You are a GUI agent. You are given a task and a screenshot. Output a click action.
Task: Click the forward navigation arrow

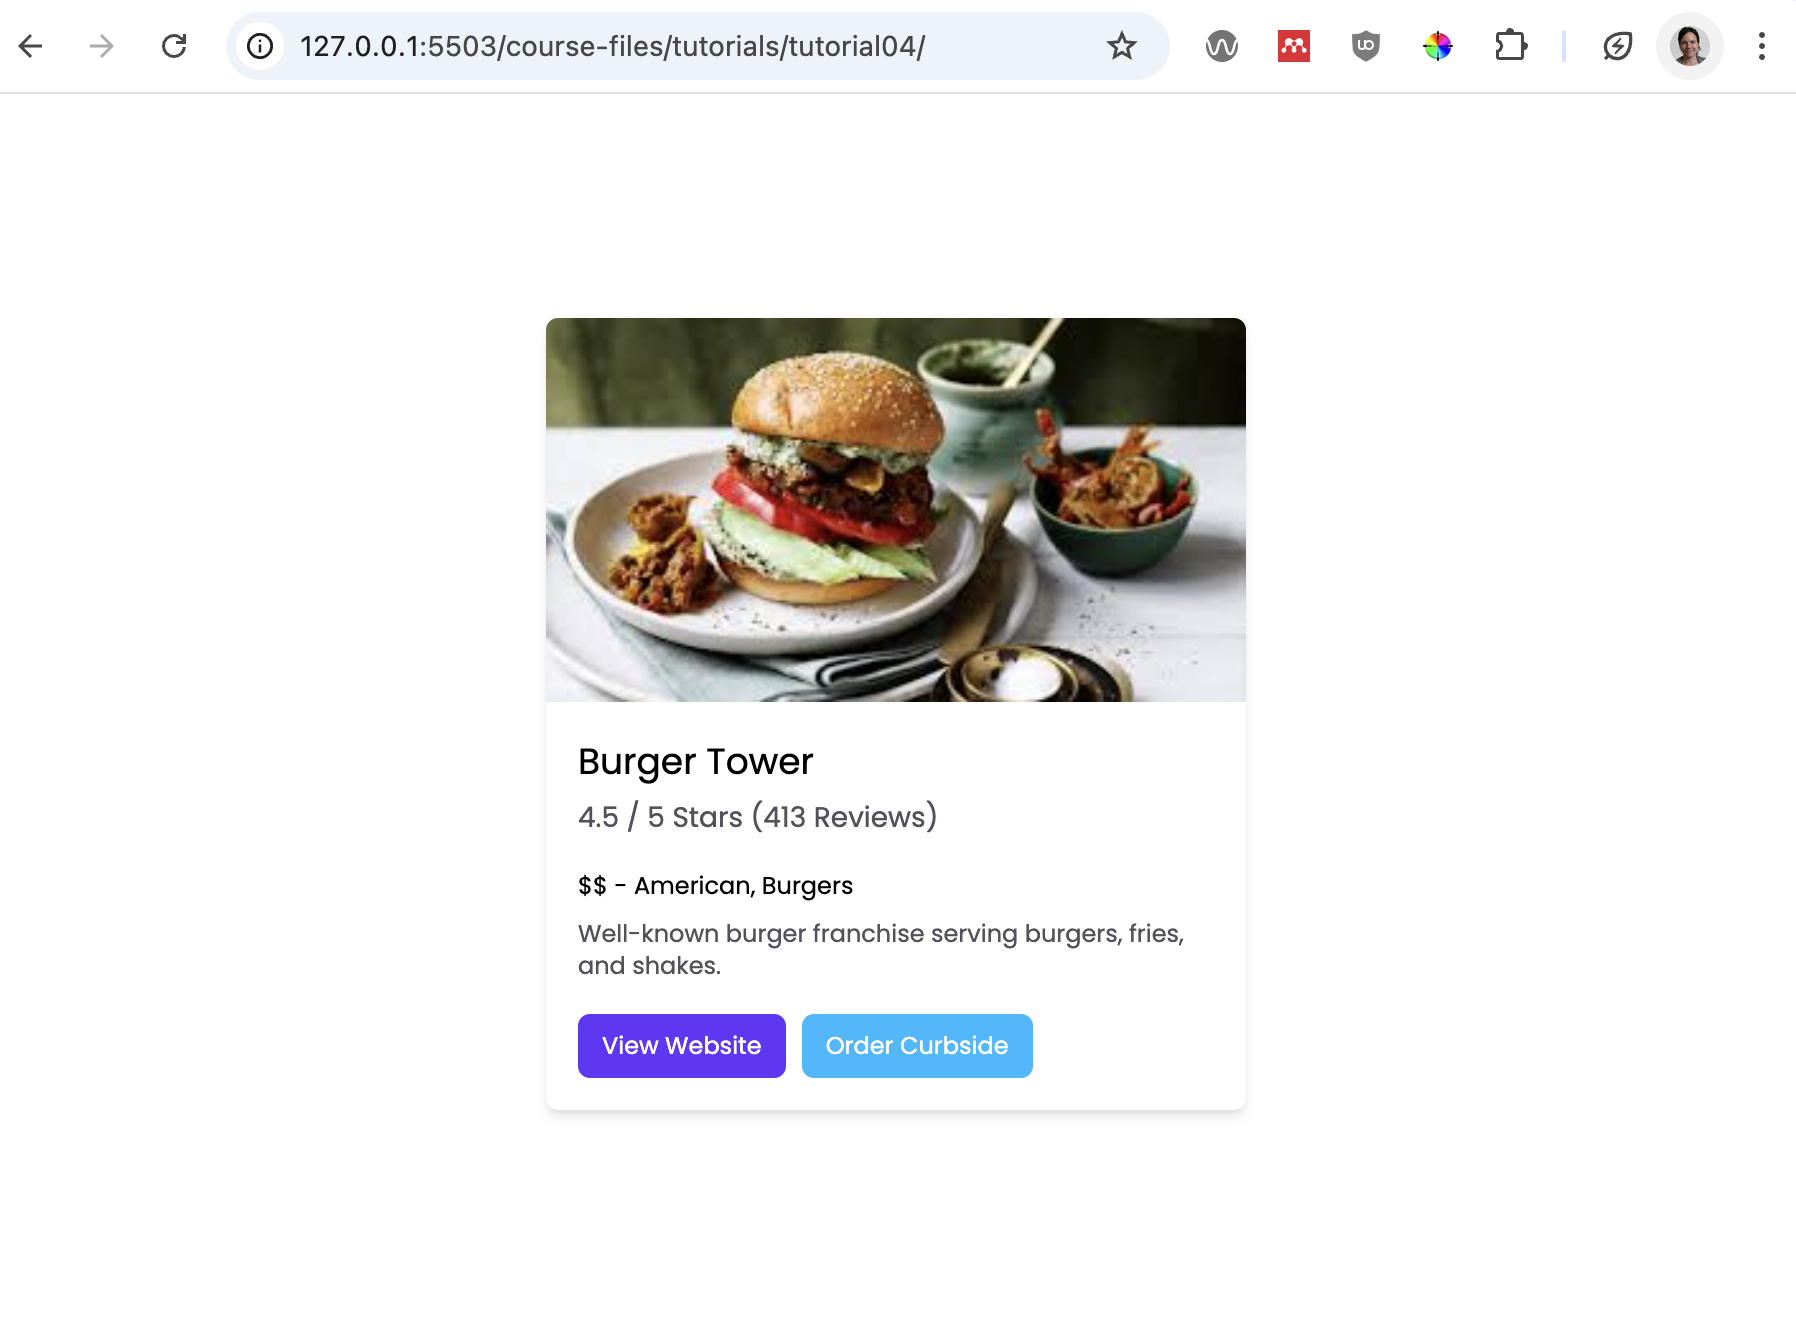pyautogui.click(x=102, y=46)
